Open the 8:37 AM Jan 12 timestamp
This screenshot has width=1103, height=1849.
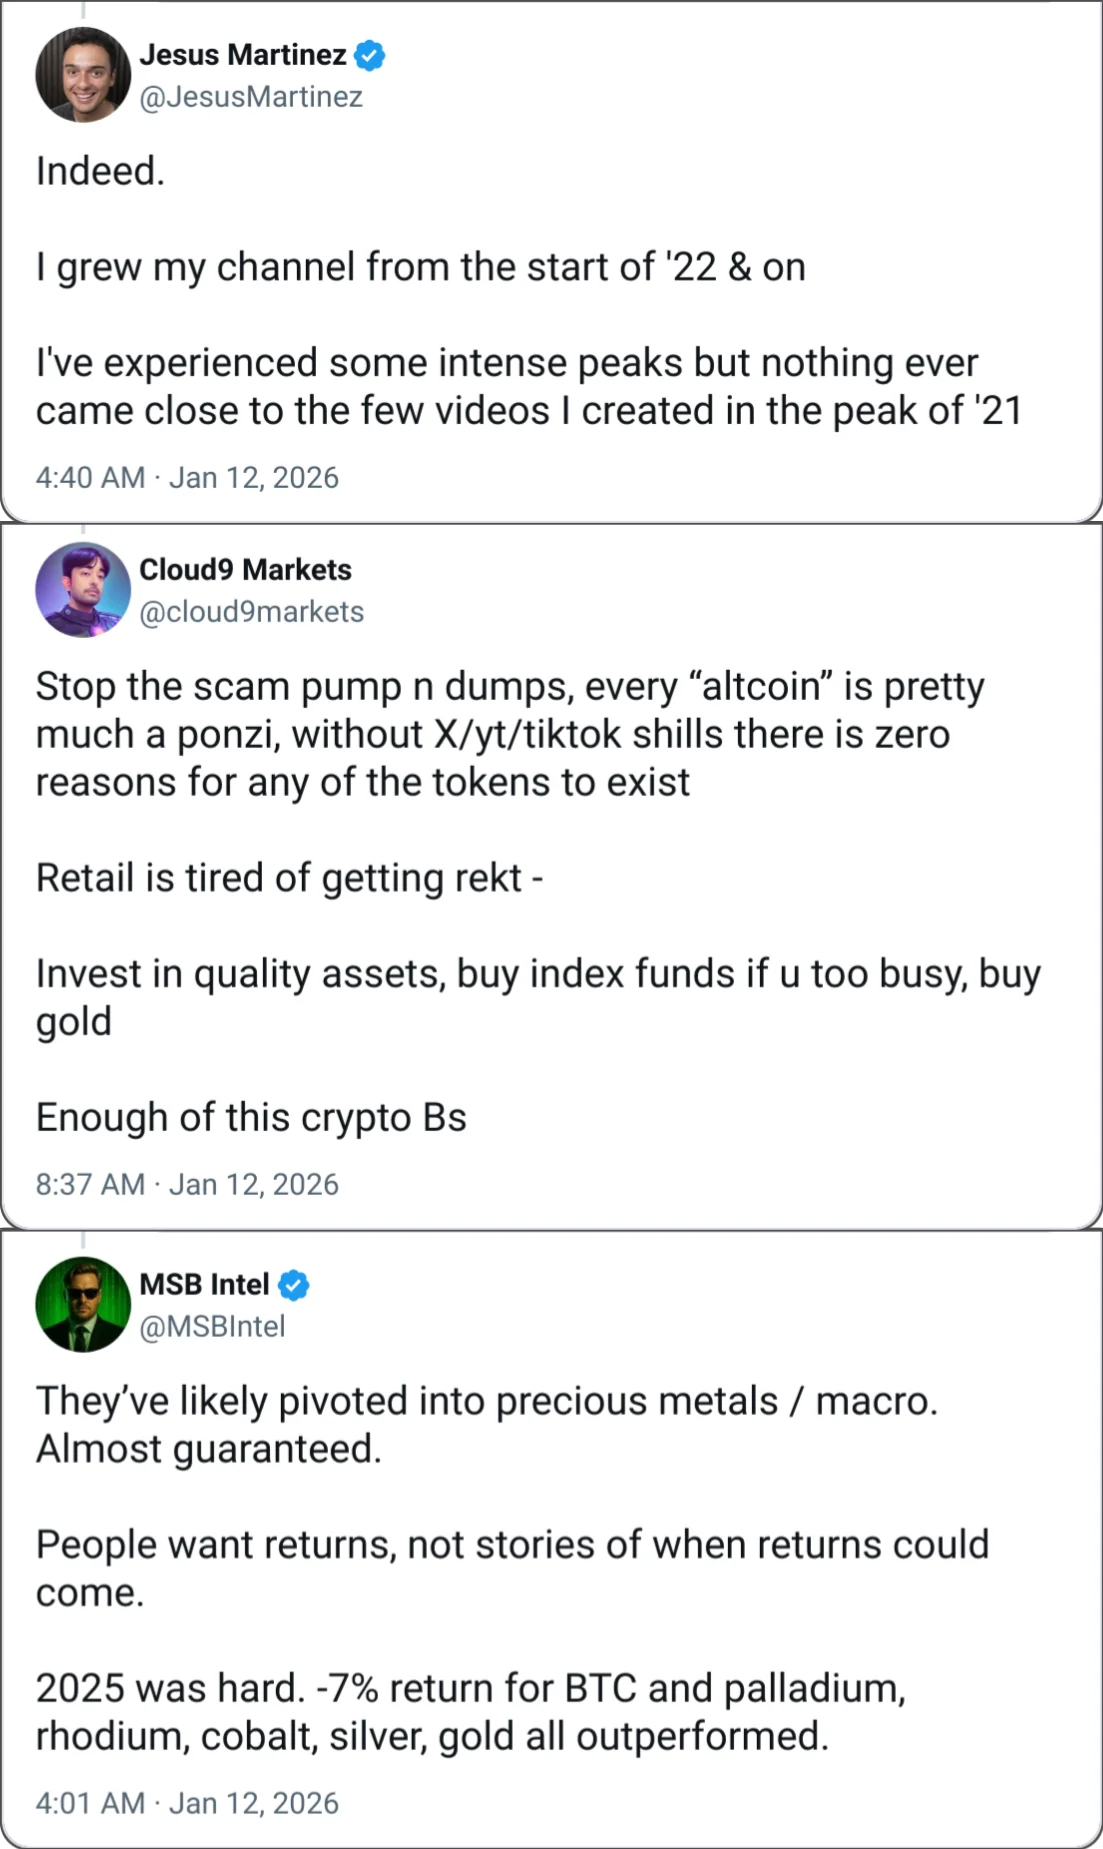[187, 1184]
